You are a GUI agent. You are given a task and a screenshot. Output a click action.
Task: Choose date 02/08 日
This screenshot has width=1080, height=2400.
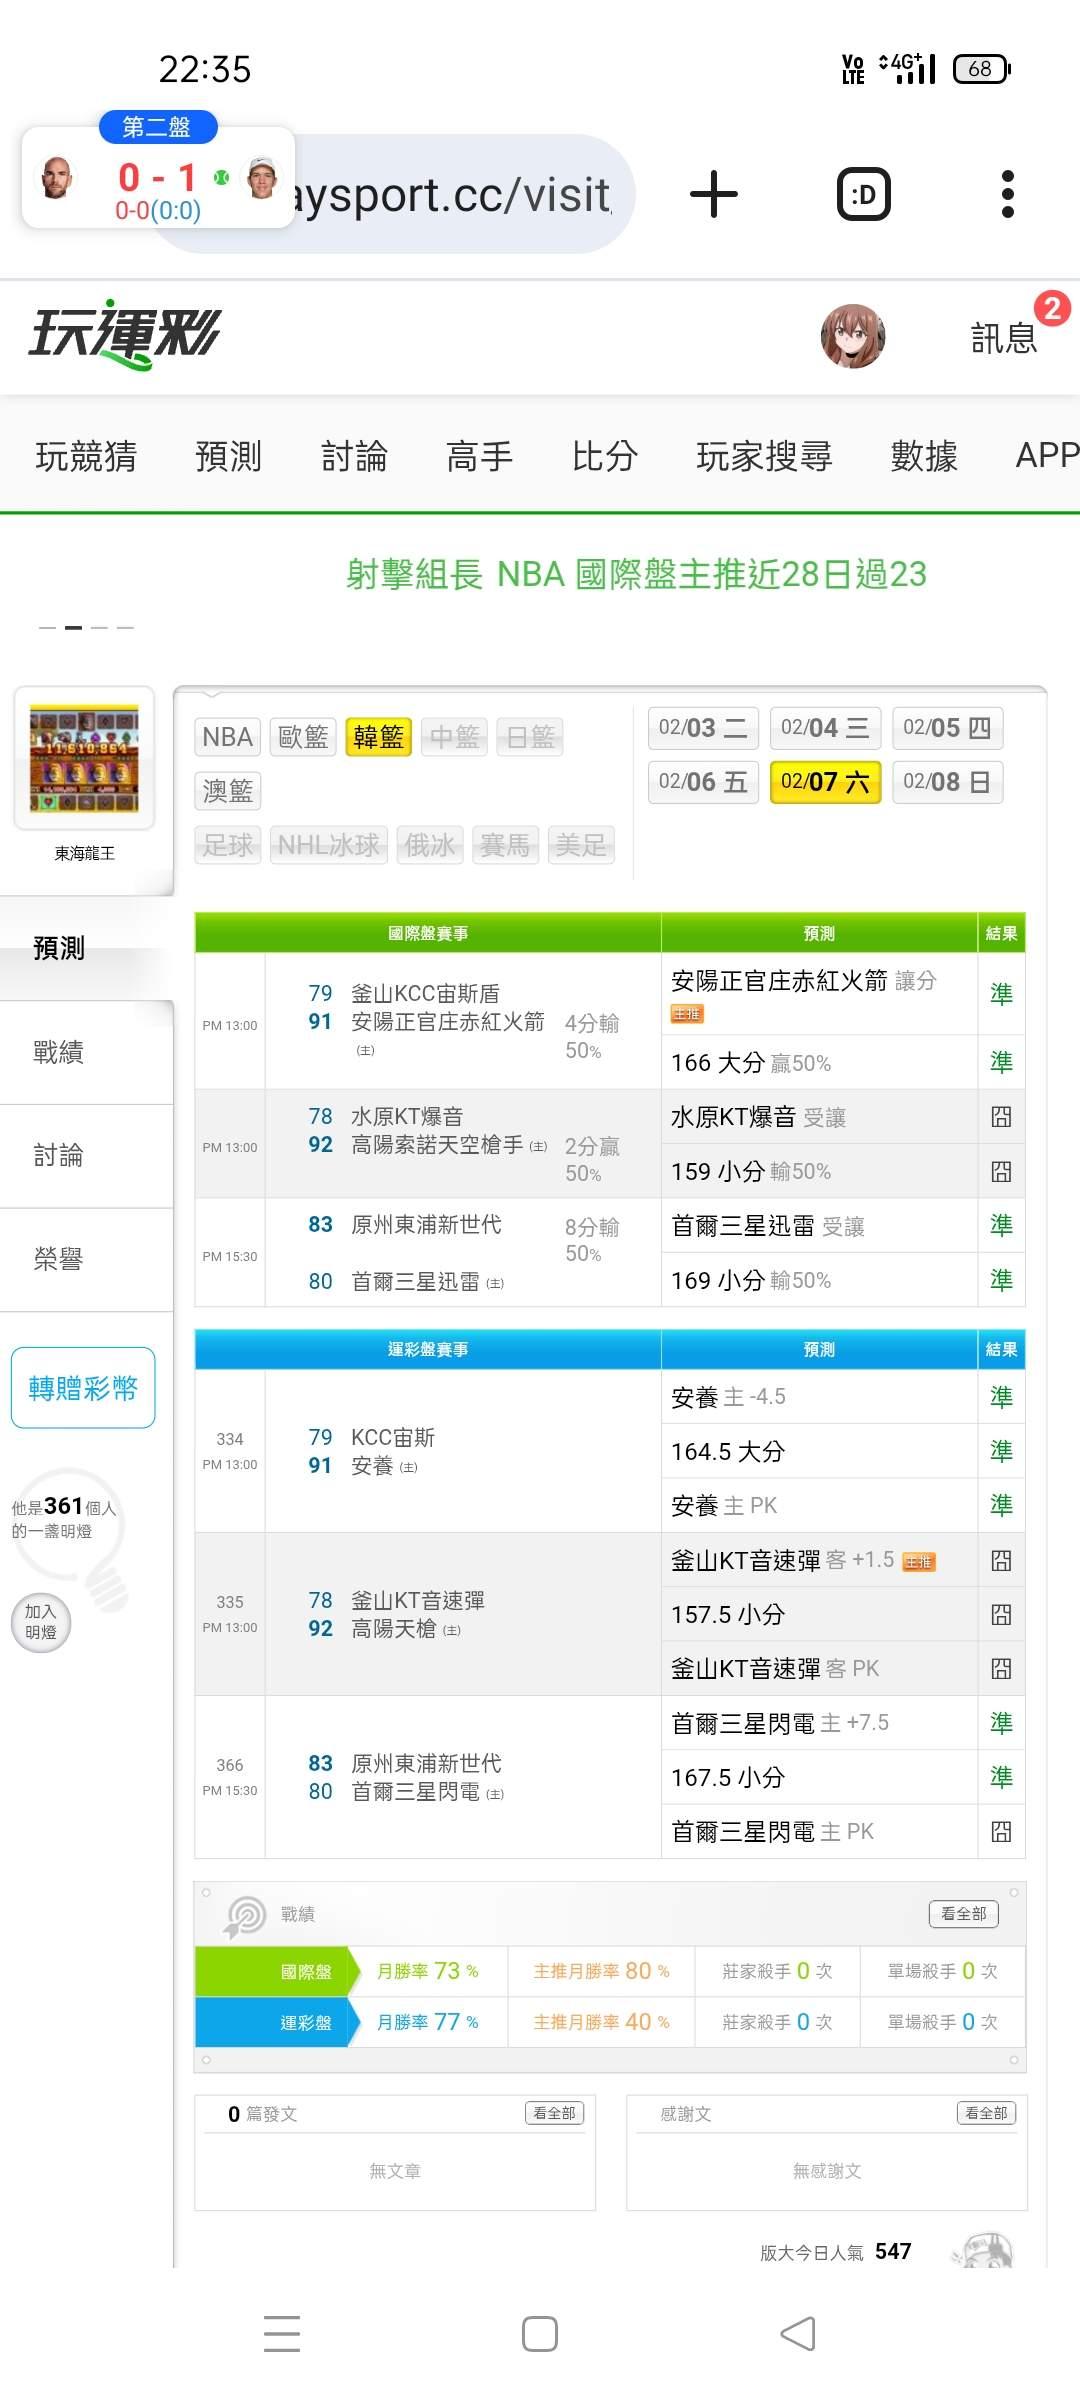(x=947, y=782)
